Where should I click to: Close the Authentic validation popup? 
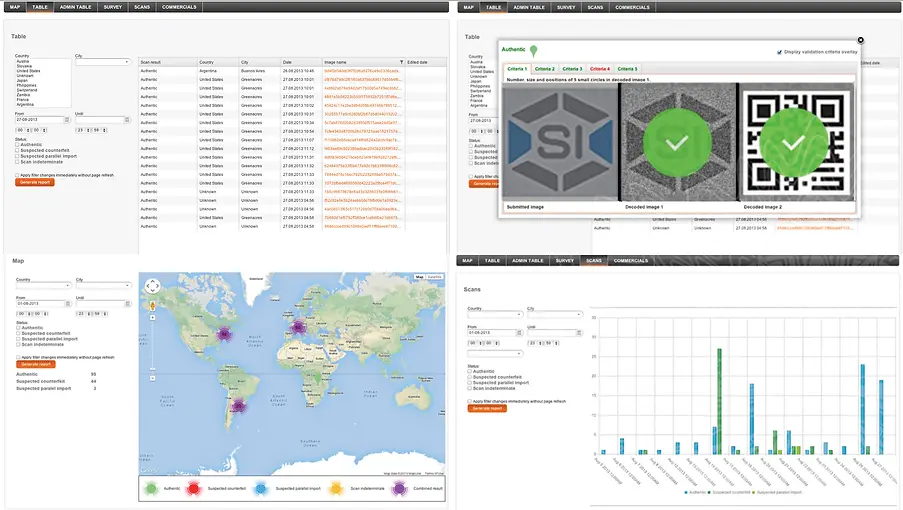pos(860,40)
